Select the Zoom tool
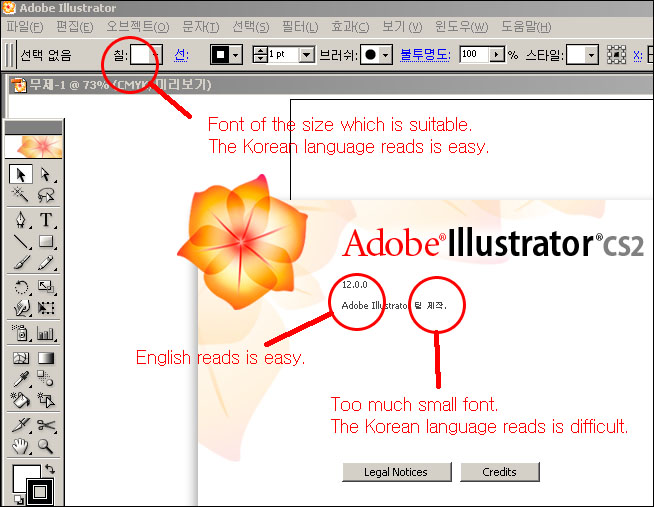654x507 pixels. pos(46,446)
